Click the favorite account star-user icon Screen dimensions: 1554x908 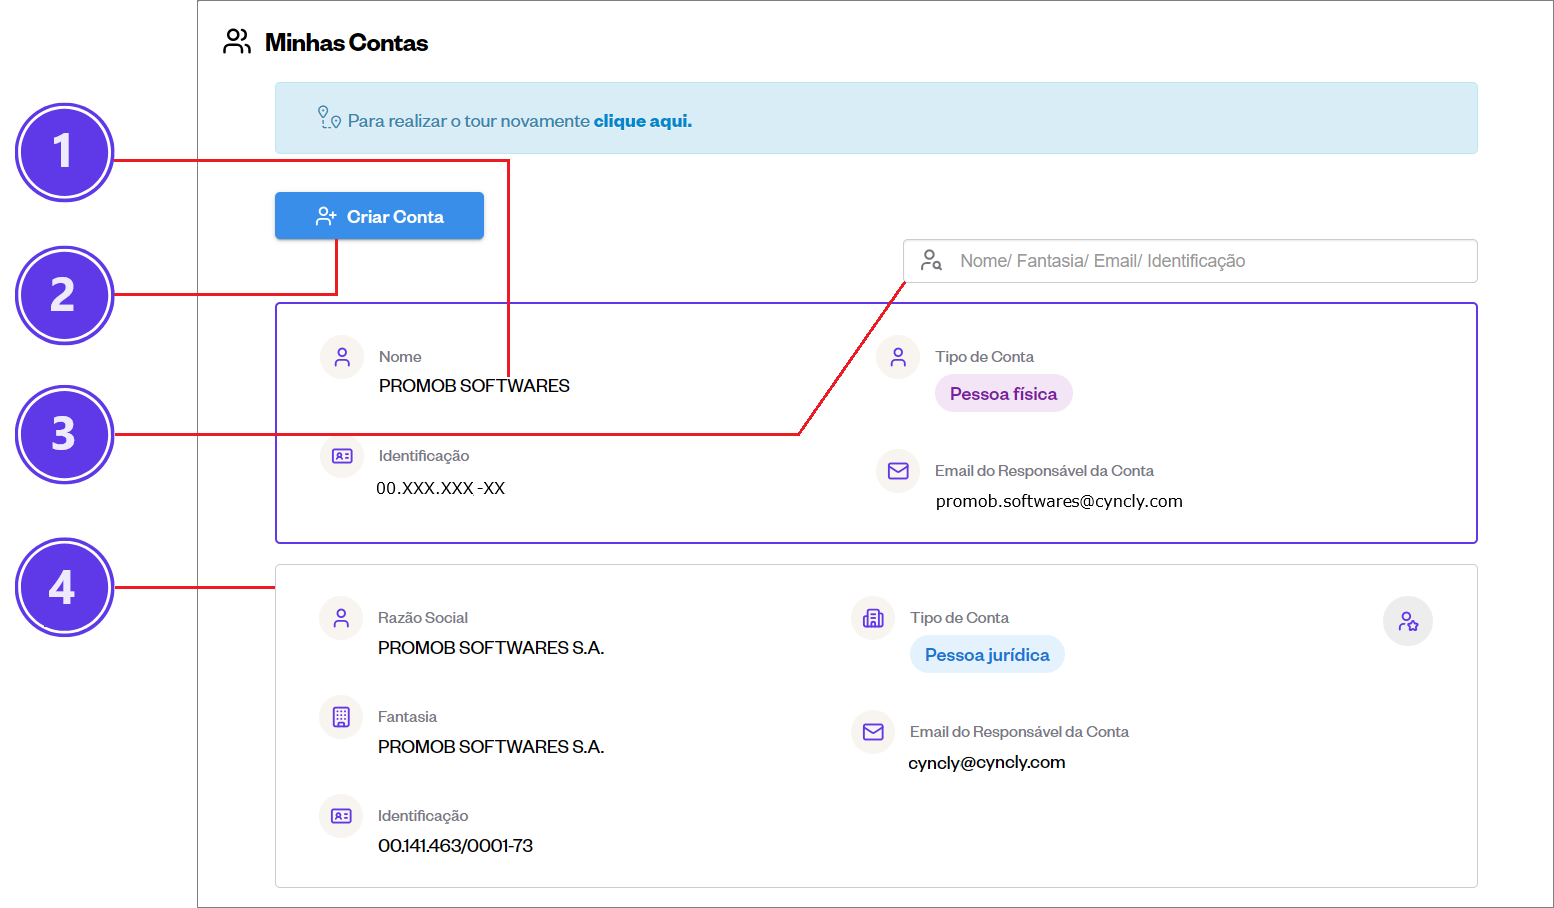(x=1407, y=621)
